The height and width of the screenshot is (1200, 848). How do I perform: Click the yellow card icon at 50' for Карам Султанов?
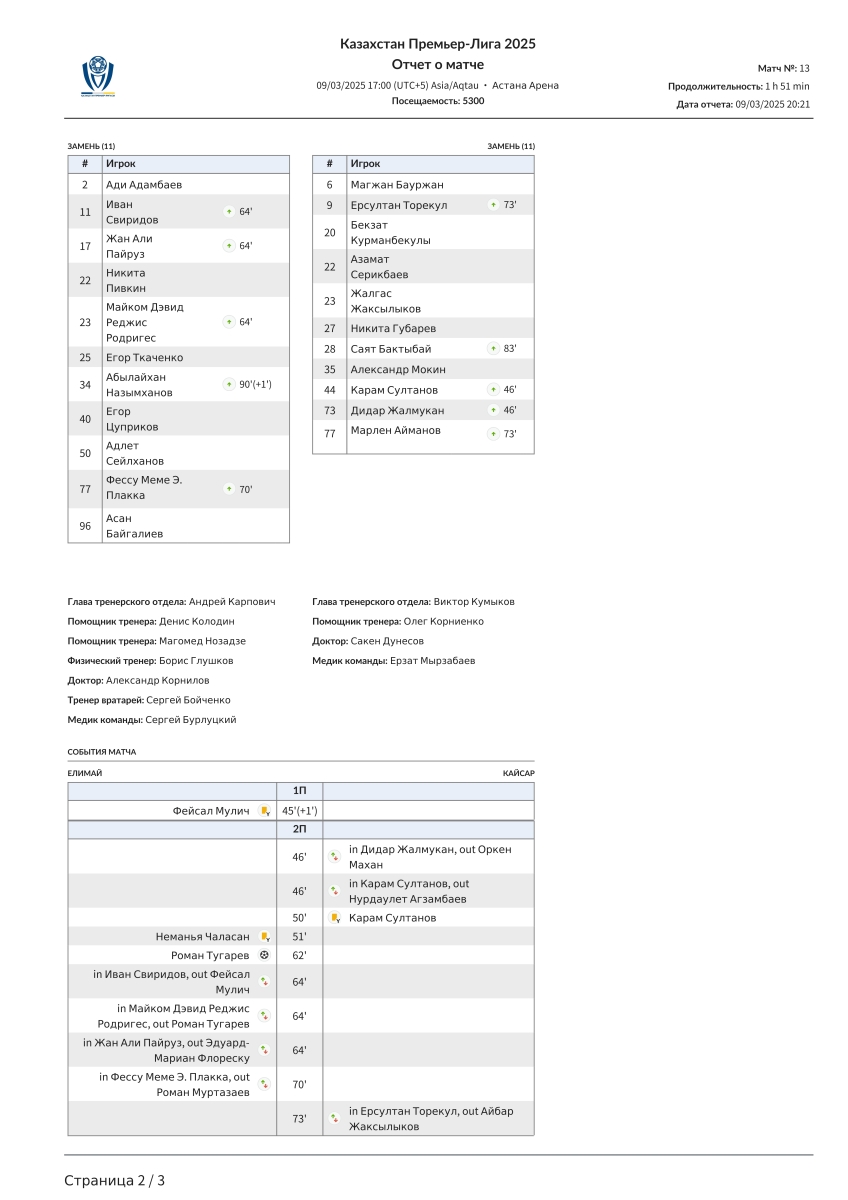tap(336, 918)
